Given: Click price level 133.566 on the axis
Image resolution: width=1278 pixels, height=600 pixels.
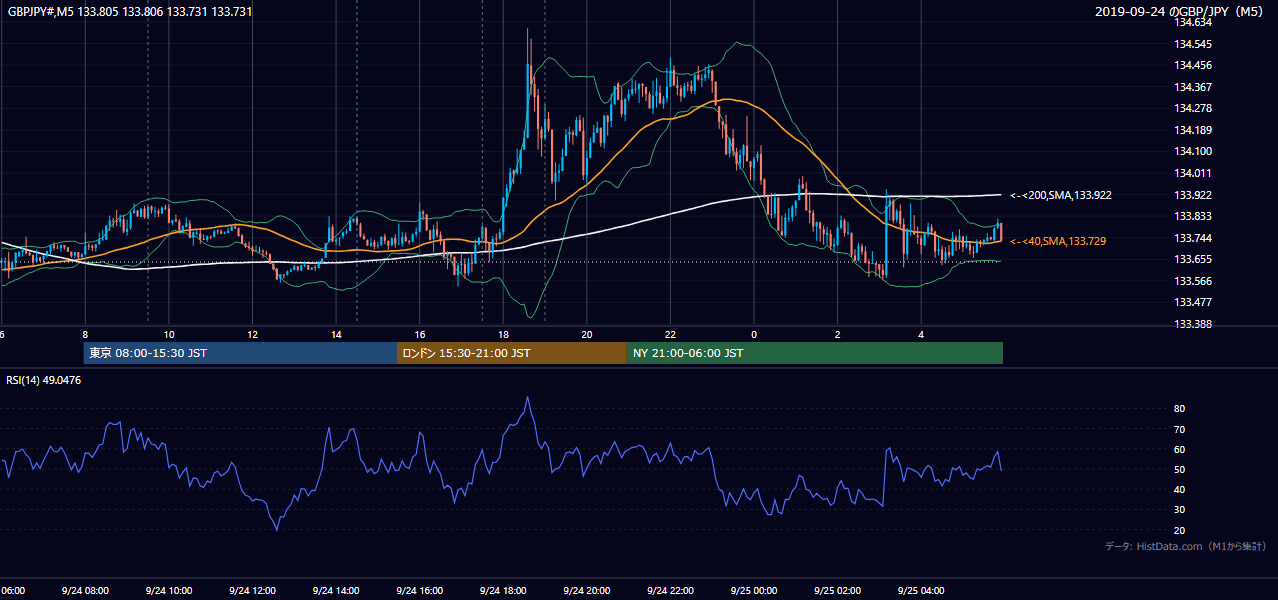Looking at the screenshot, I should pyautogui.click(x=1193, y=281).
